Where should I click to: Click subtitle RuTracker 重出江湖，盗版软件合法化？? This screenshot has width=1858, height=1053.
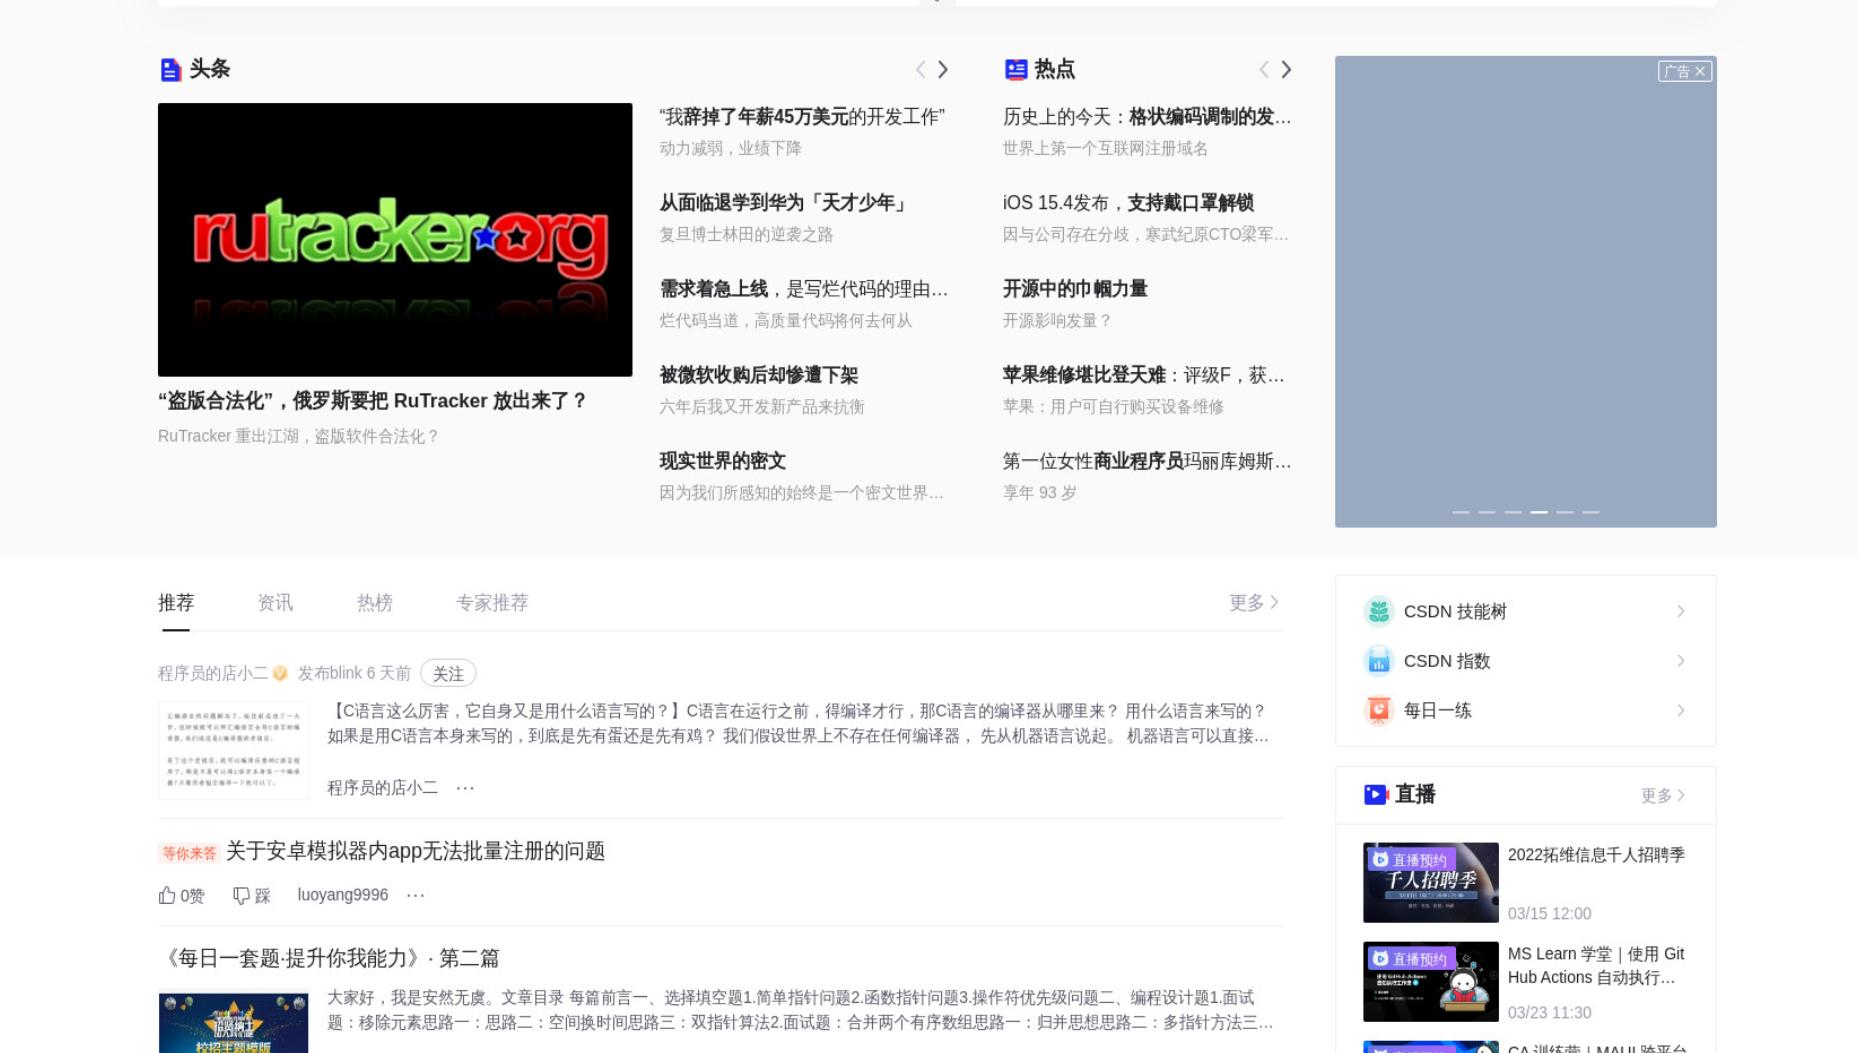pyautogui.click(x=298, y=436)
